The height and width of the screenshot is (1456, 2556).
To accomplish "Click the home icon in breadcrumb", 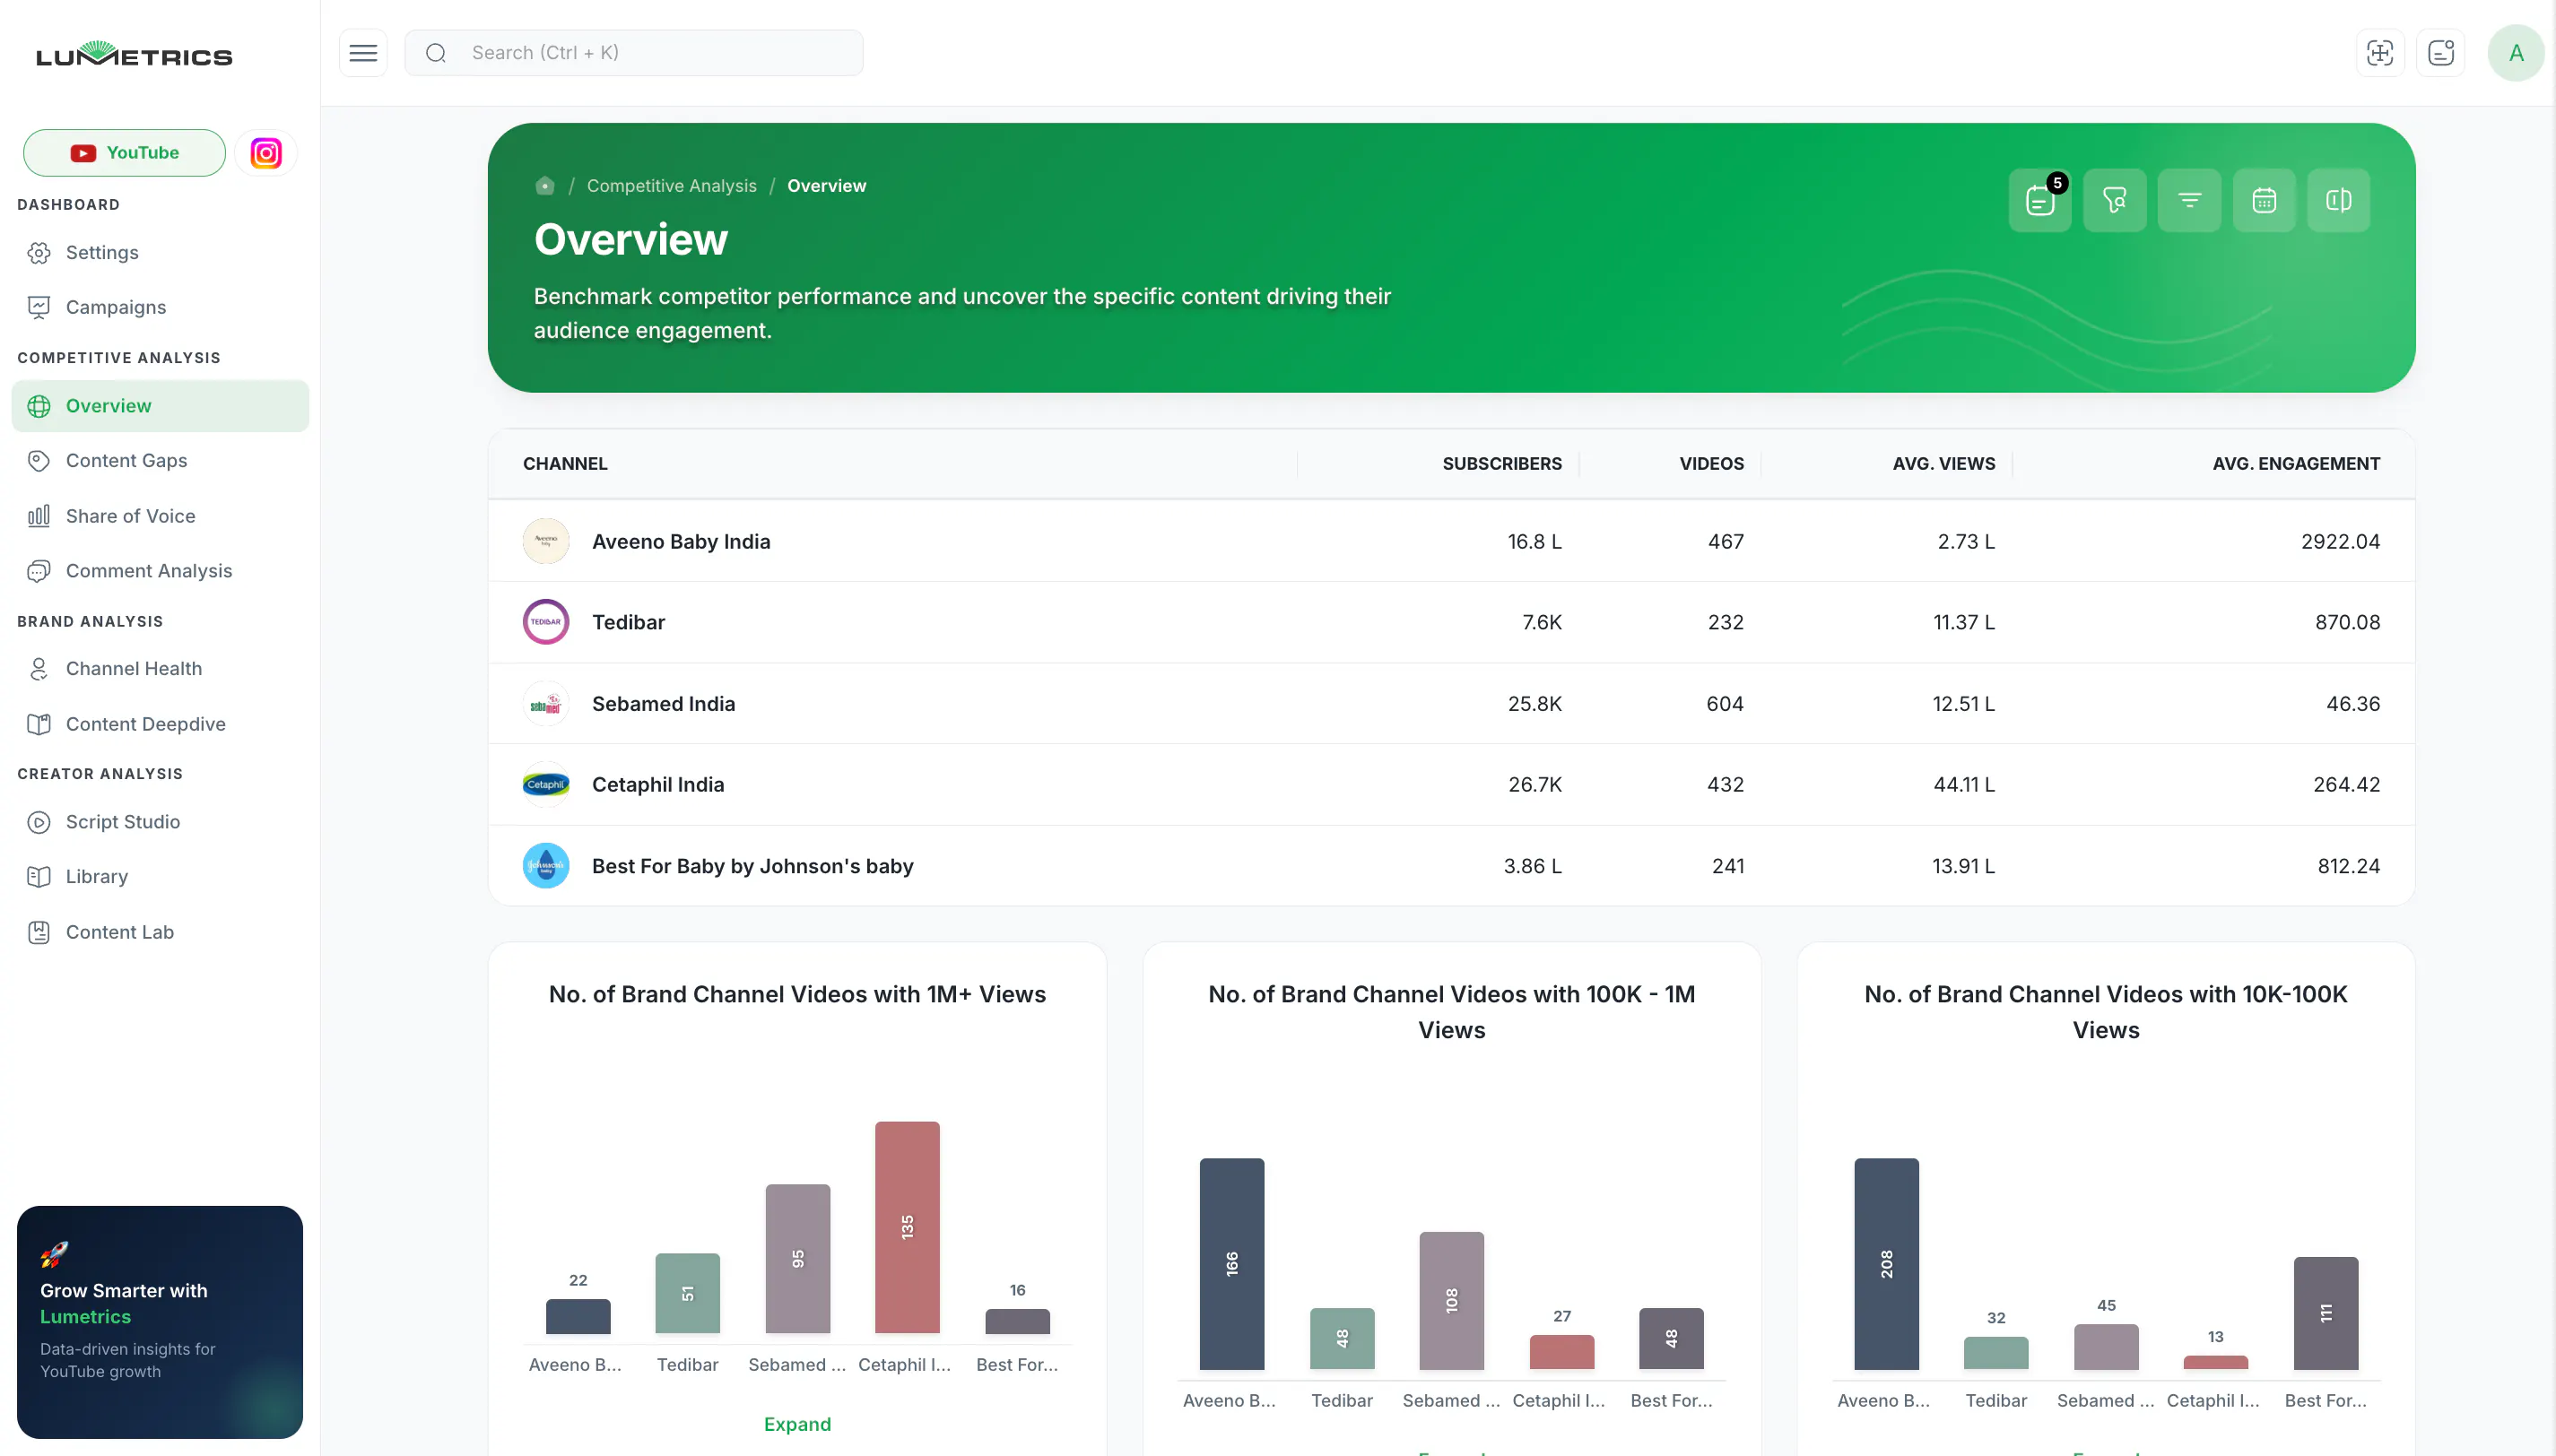I will point(545,186).
